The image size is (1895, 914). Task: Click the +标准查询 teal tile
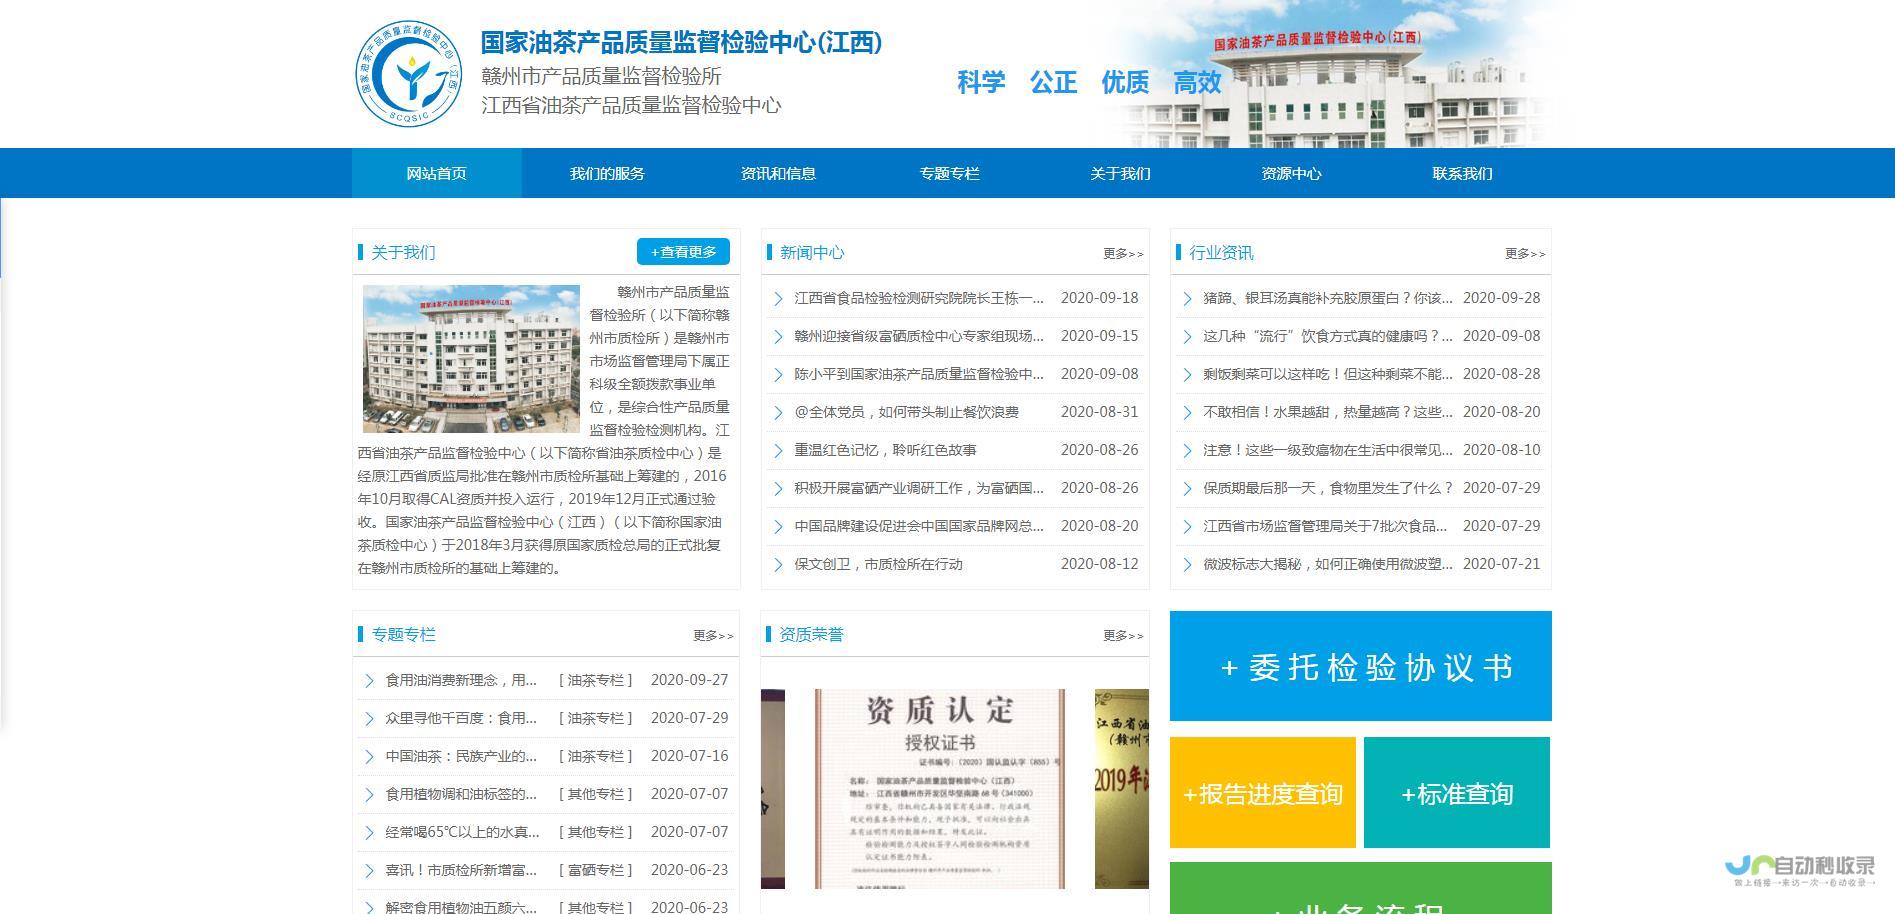1457,793
